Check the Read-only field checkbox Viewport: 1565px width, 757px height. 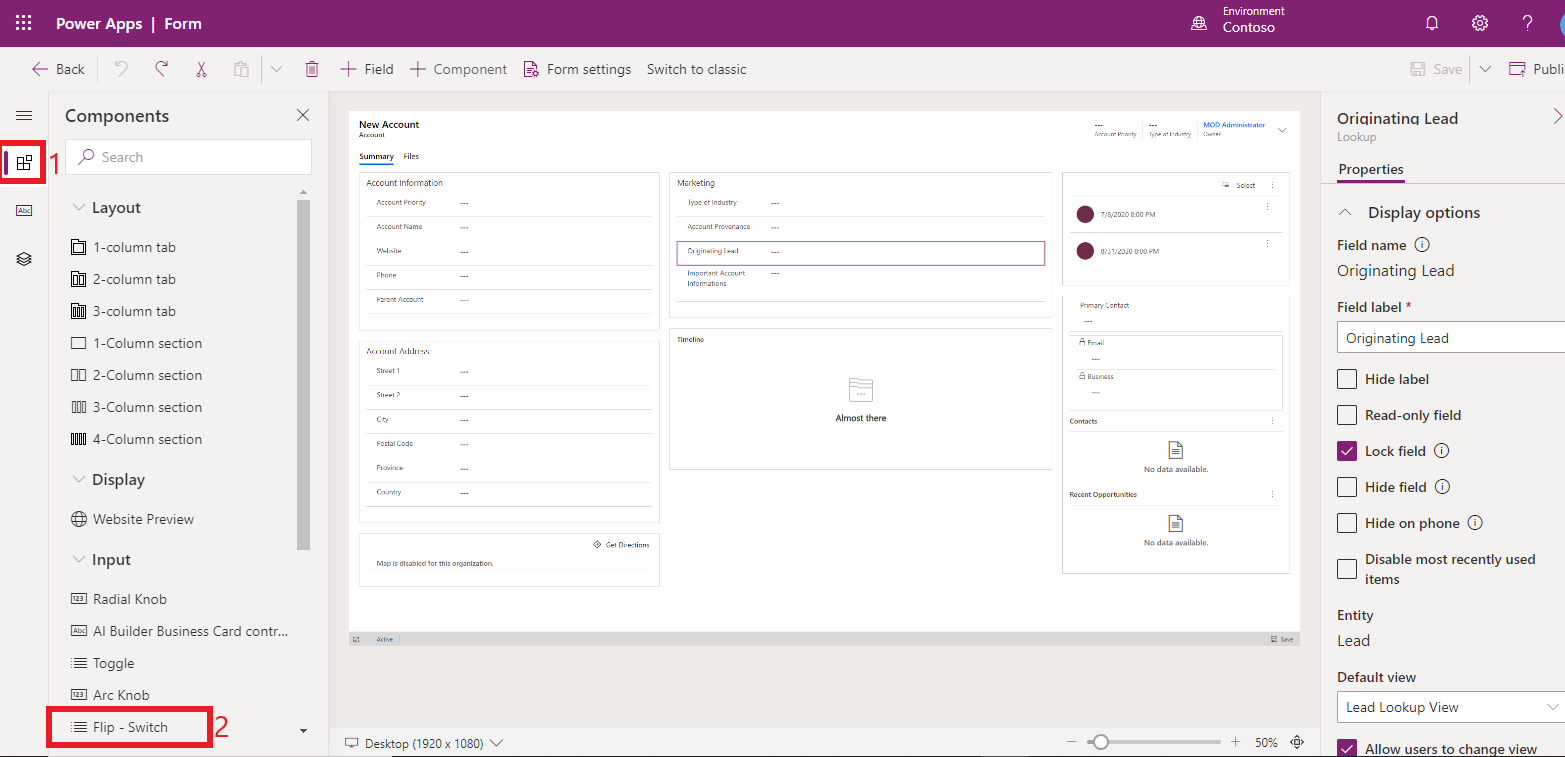point(1347,415)
